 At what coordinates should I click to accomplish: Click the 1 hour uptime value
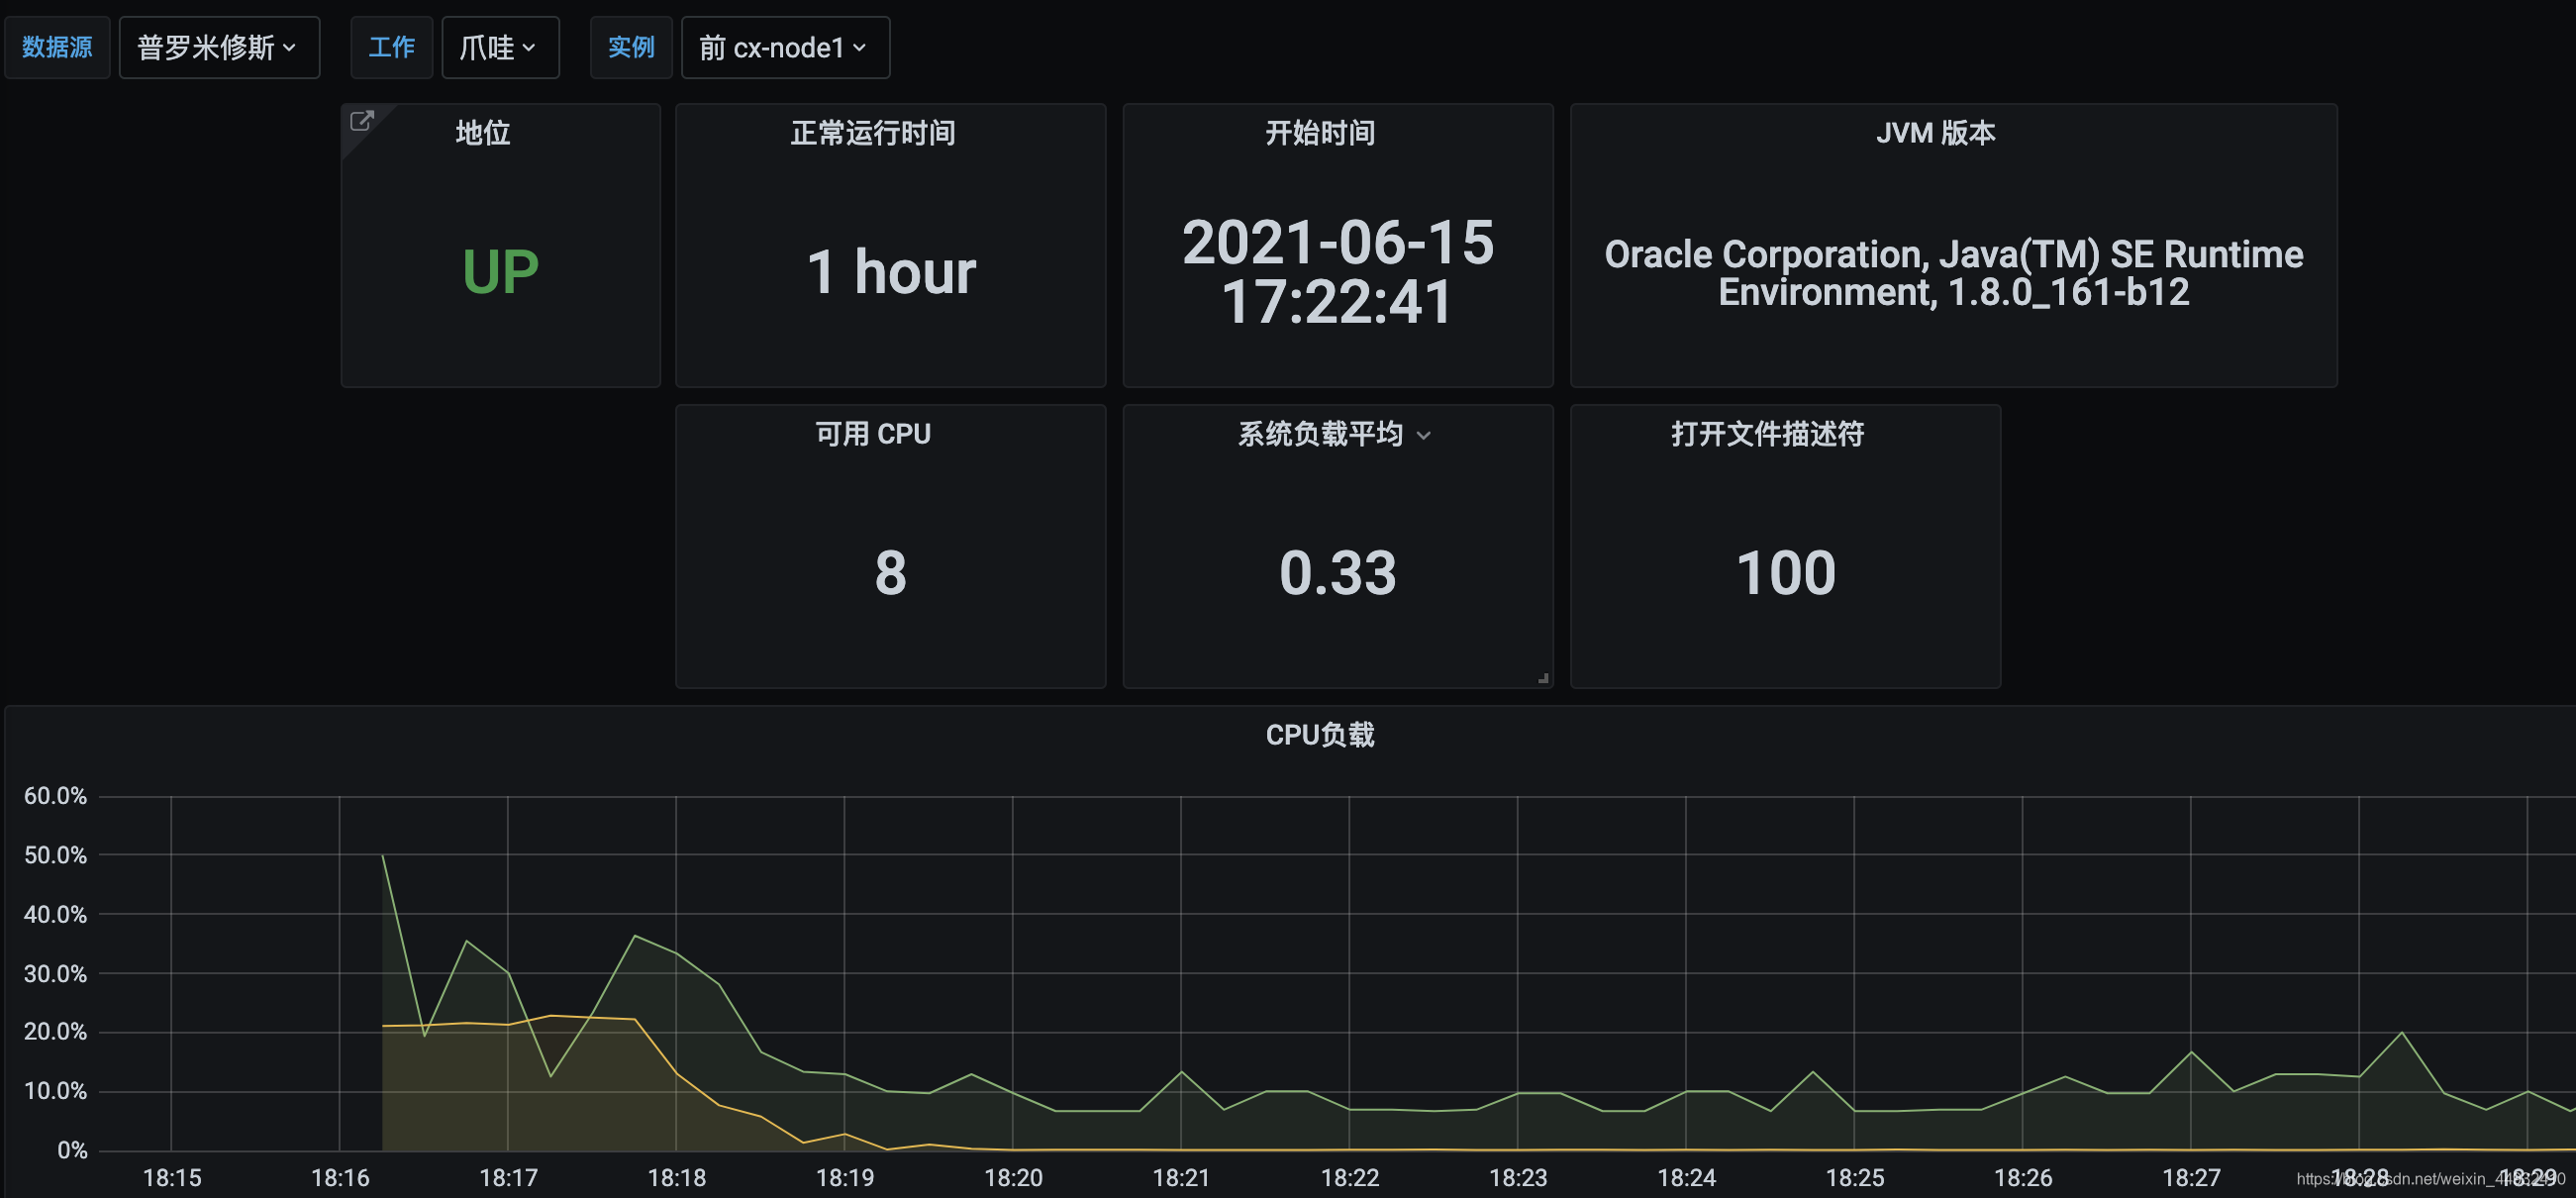(891, 271)
